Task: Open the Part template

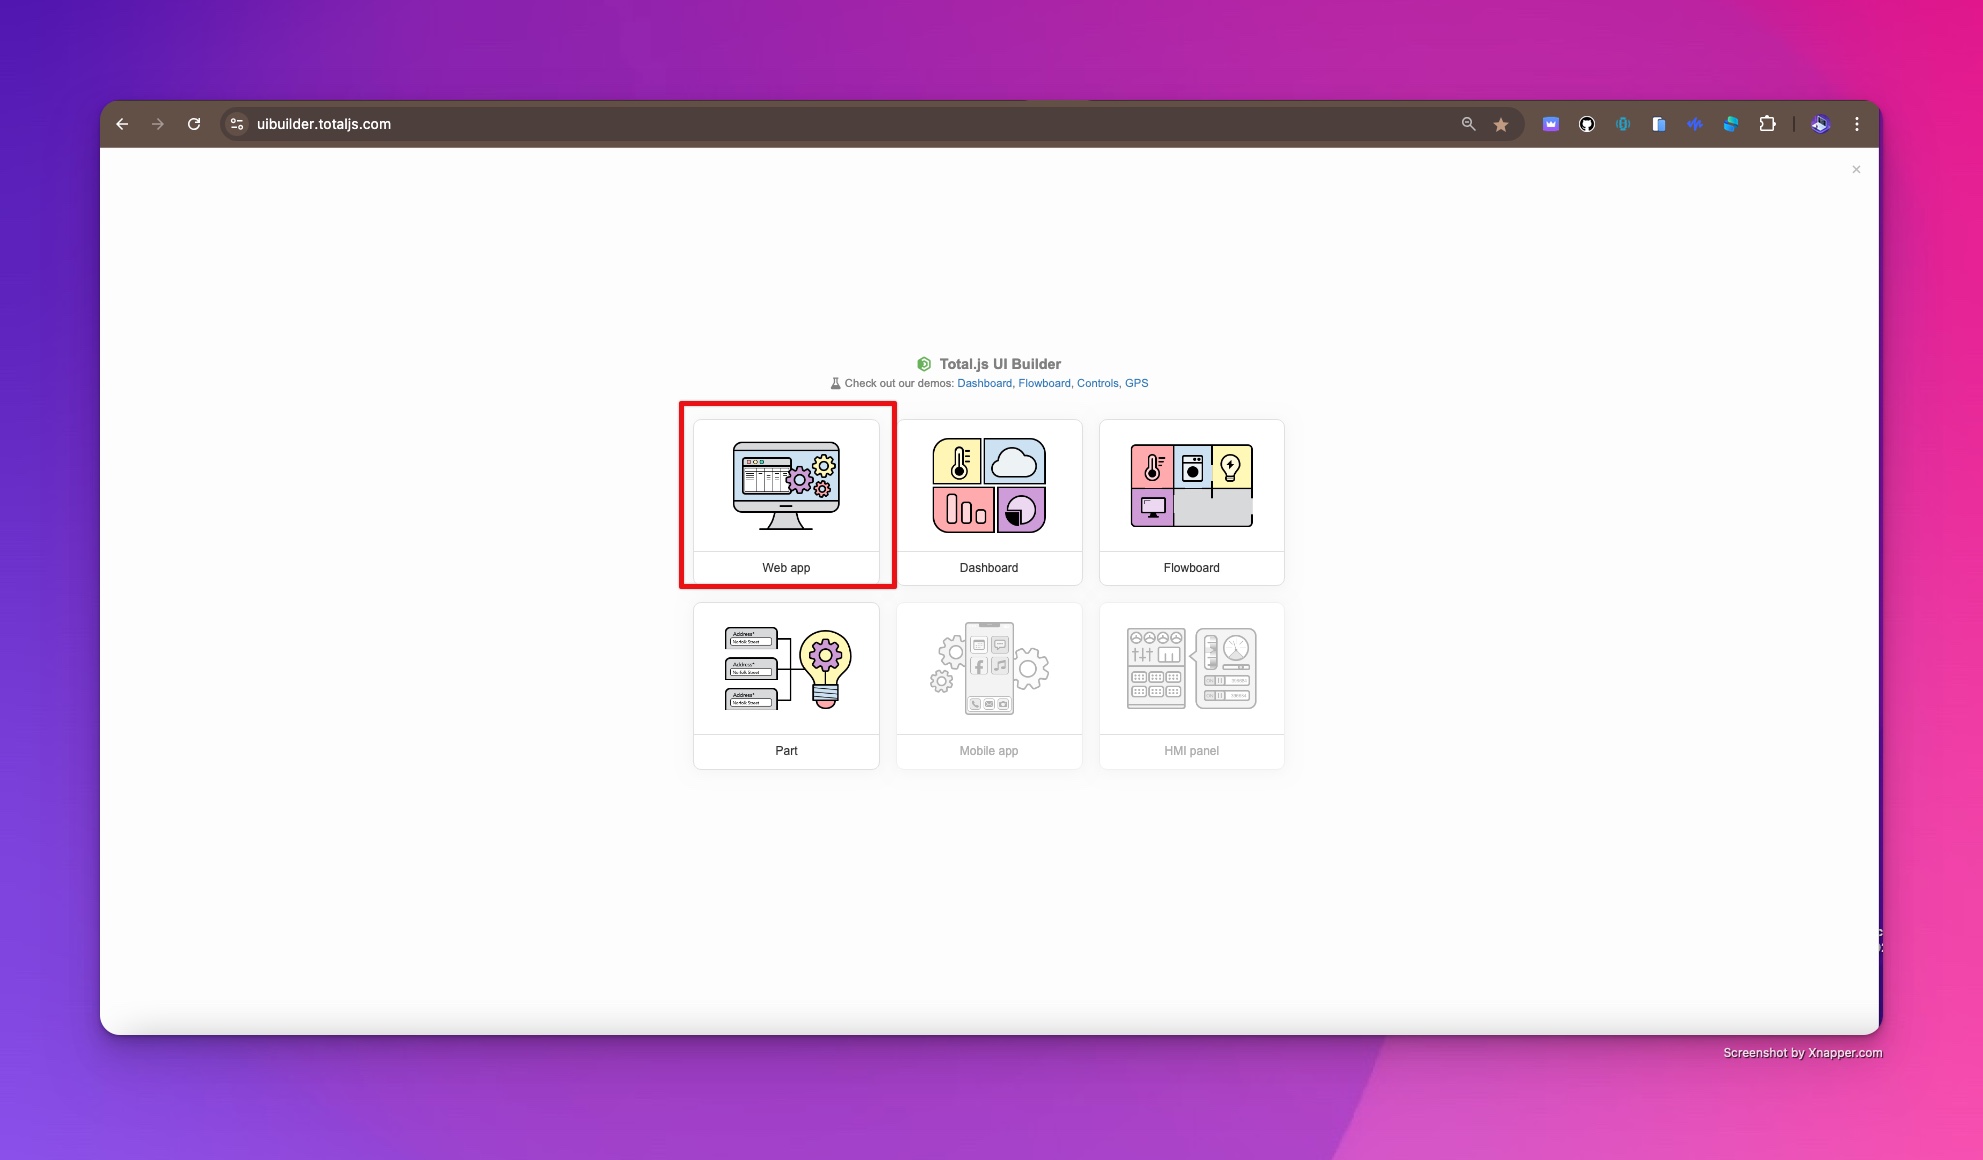Action: click(786, 685)
